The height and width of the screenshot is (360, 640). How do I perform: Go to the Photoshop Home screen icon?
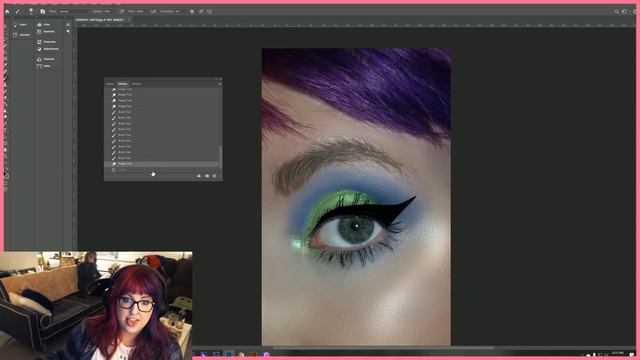pyautogui.click(x=7, y=11)
